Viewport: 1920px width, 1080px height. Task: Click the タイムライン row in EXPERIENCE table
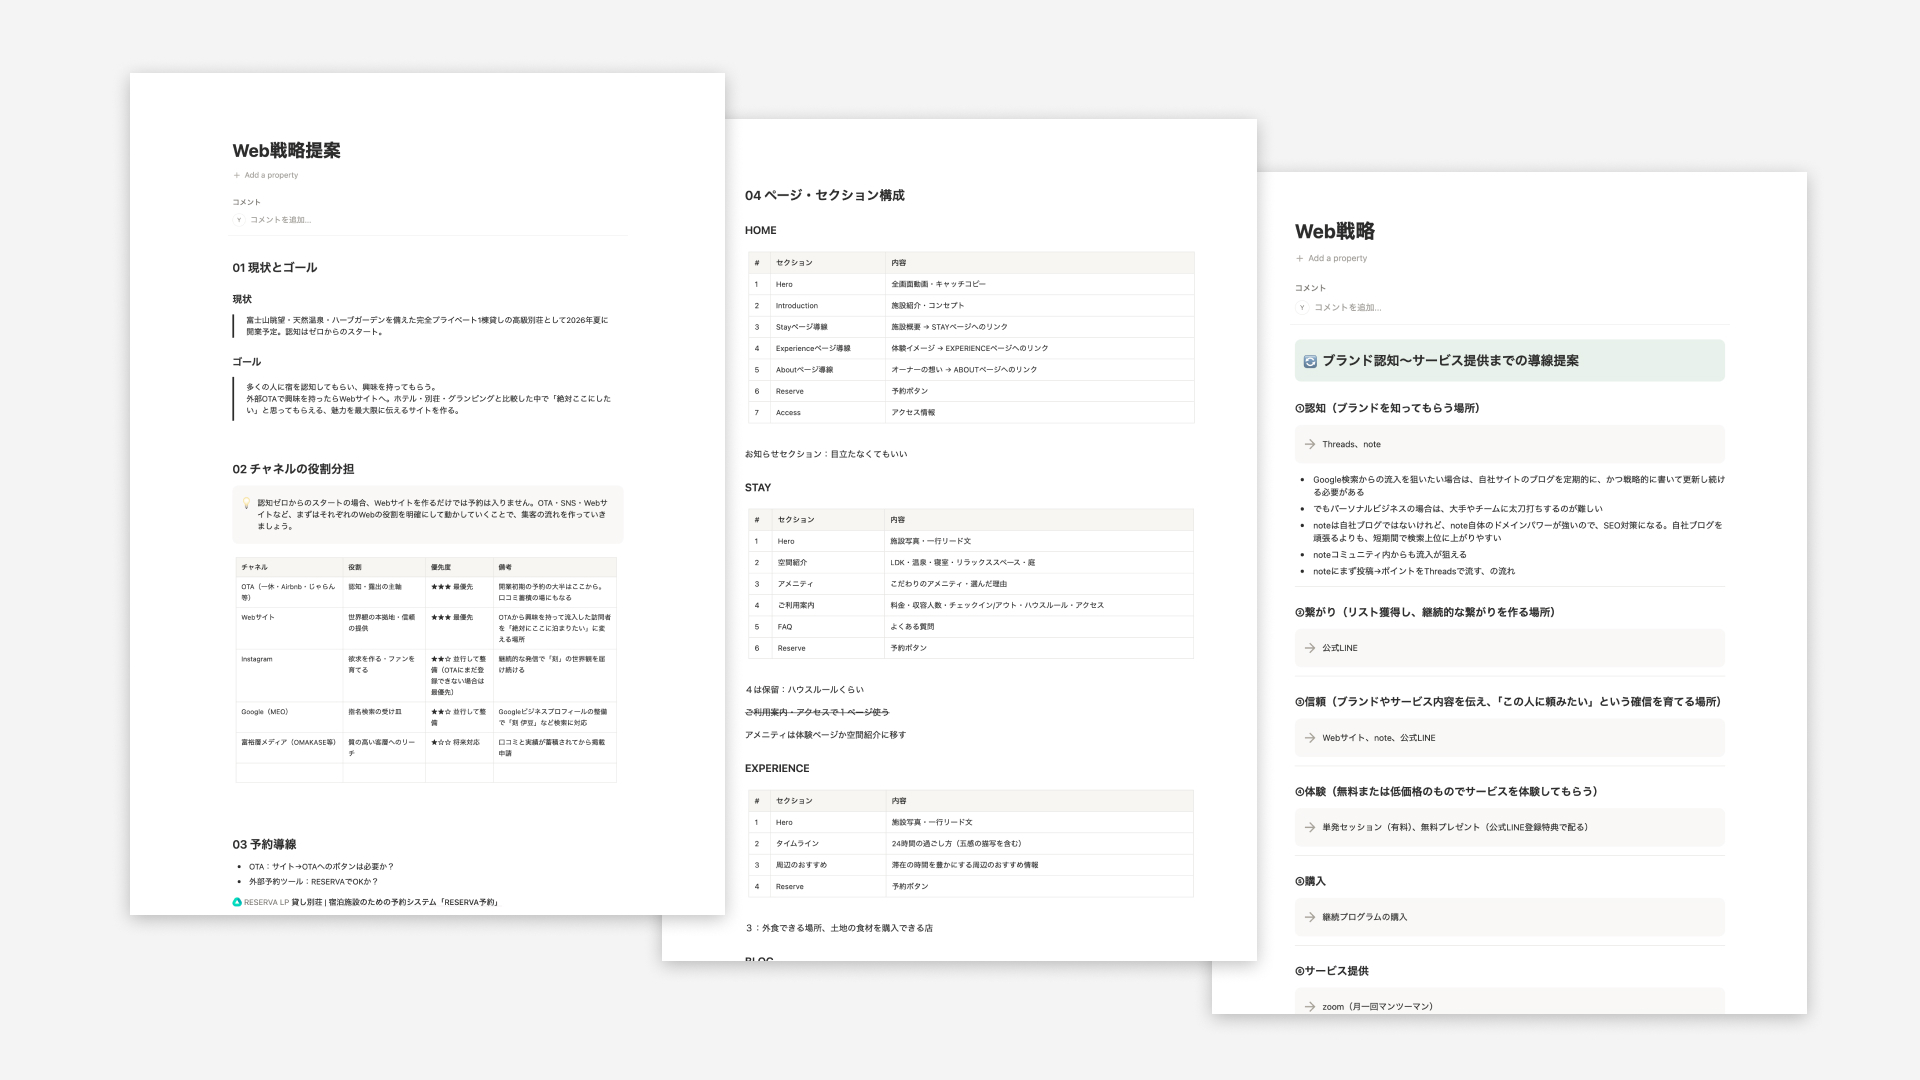click(x=971, y=843)
